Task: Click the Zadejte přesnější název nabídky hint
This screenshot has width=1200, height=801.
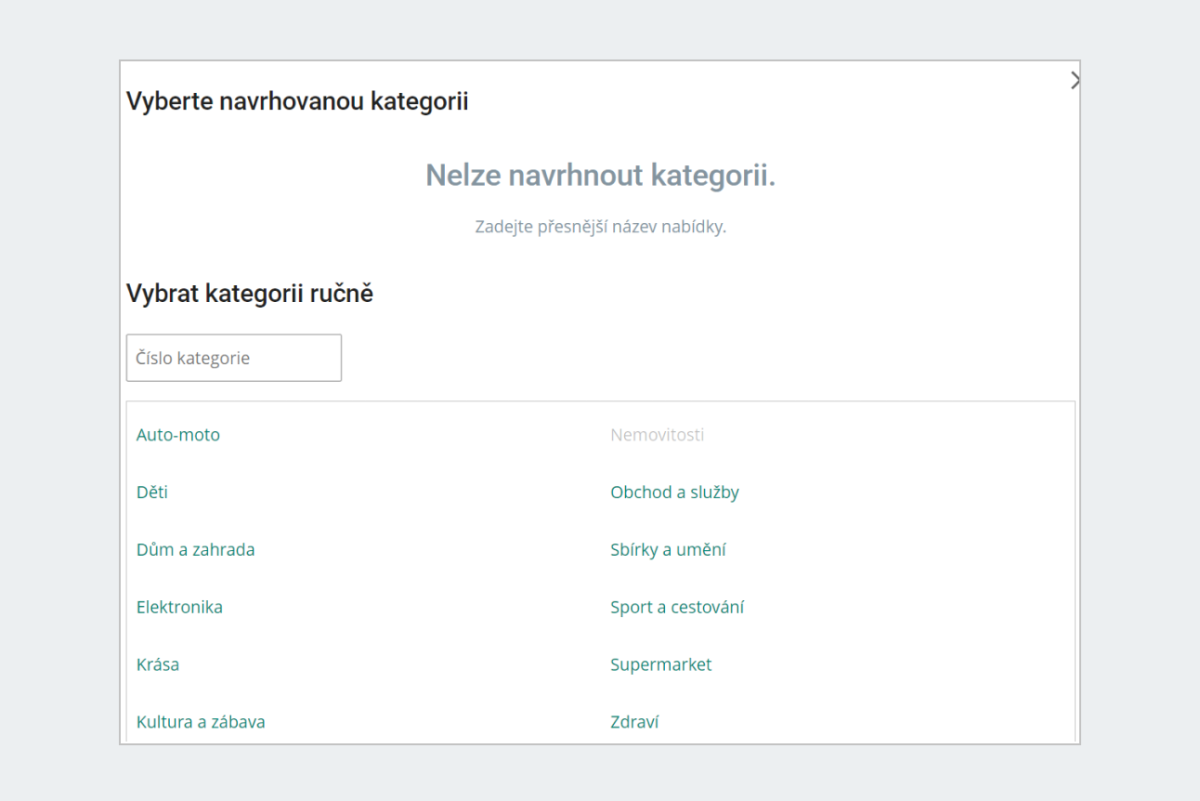Action: click(x=600, y=226)
